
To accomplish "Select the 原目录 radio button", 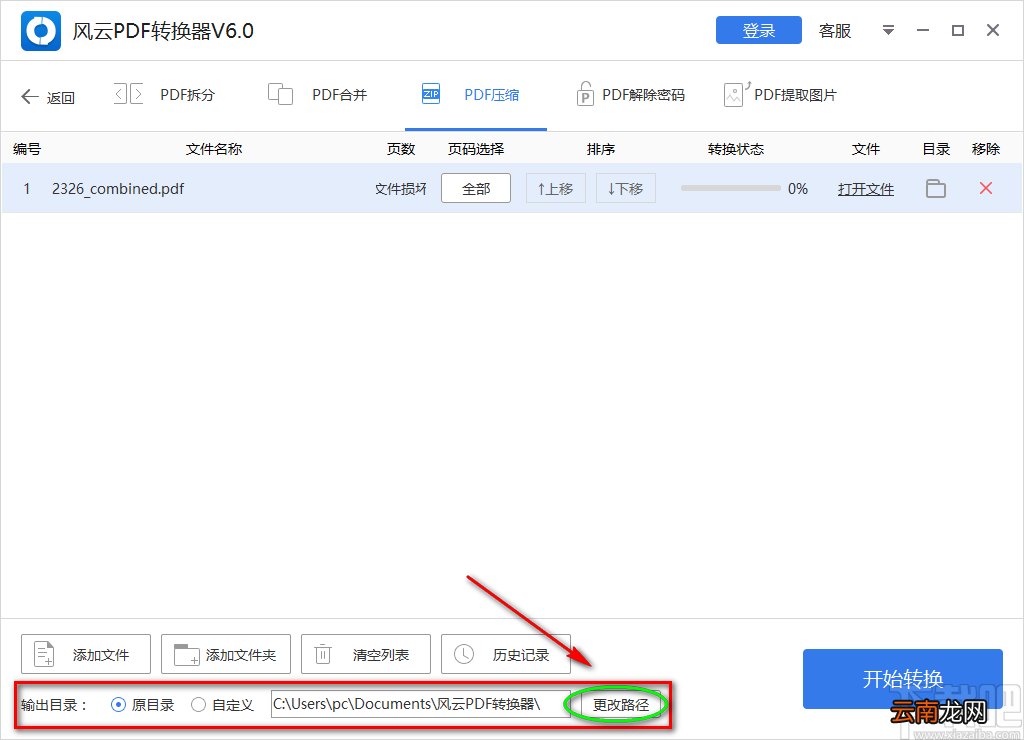I will [118, 705].
